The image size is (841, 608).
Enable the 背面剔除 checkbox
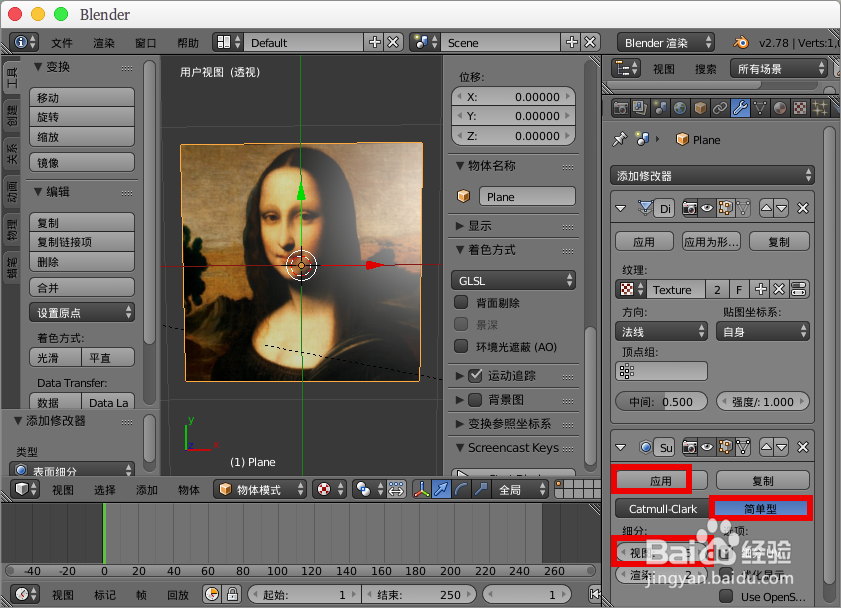(461, 302)
